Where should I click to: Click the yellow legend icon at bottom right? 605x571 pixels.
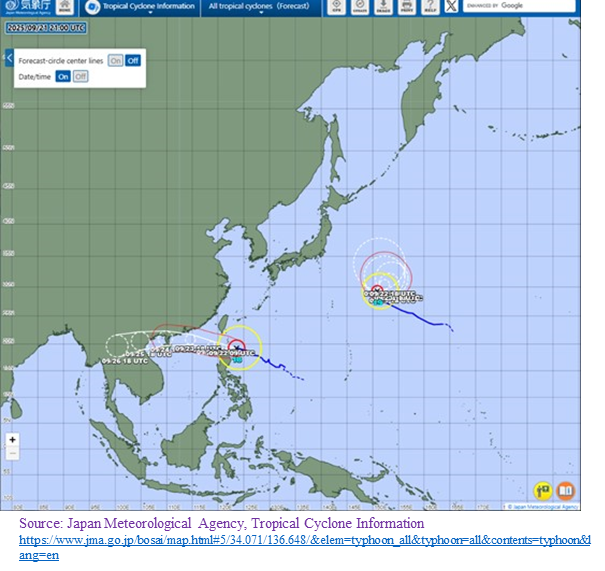pos(543,491)
